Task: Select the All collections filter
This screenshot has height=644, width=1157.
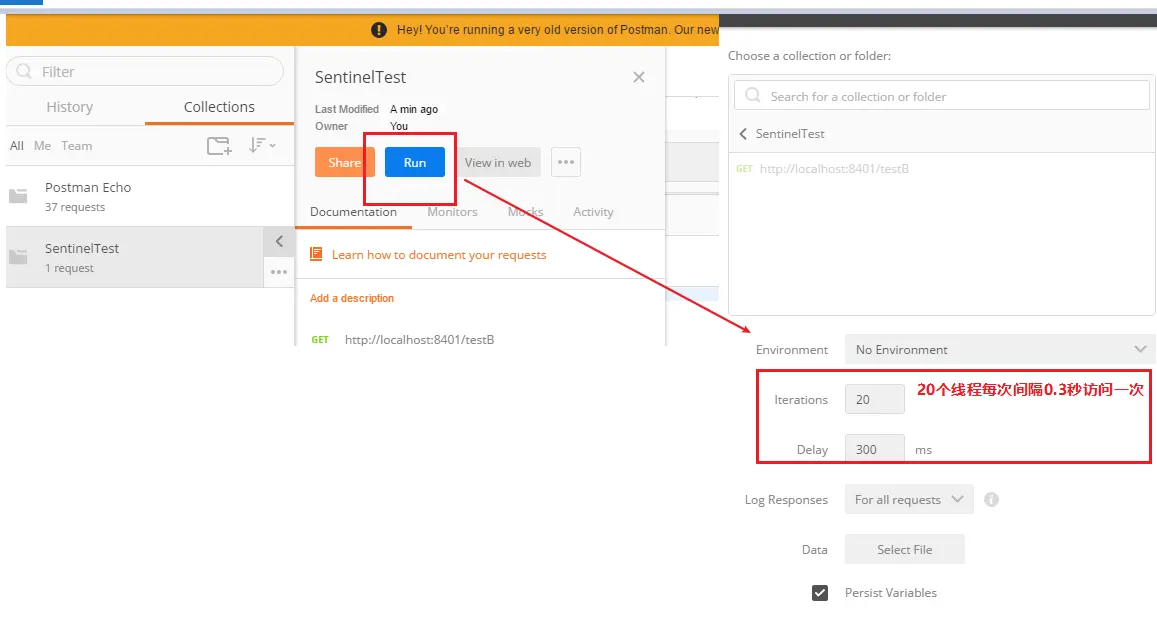Action: click(16, 146)
